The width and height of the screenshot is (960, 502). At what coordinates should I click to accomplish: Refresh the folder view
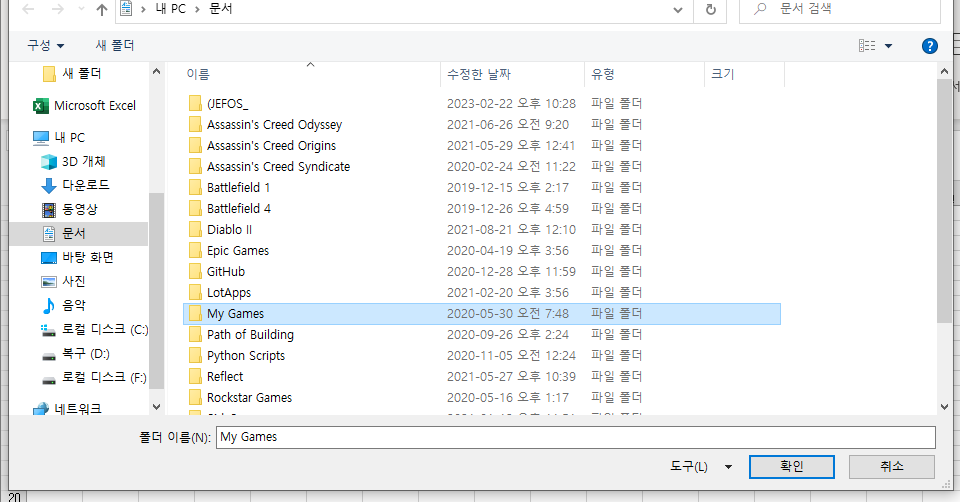tap(710, 9)
